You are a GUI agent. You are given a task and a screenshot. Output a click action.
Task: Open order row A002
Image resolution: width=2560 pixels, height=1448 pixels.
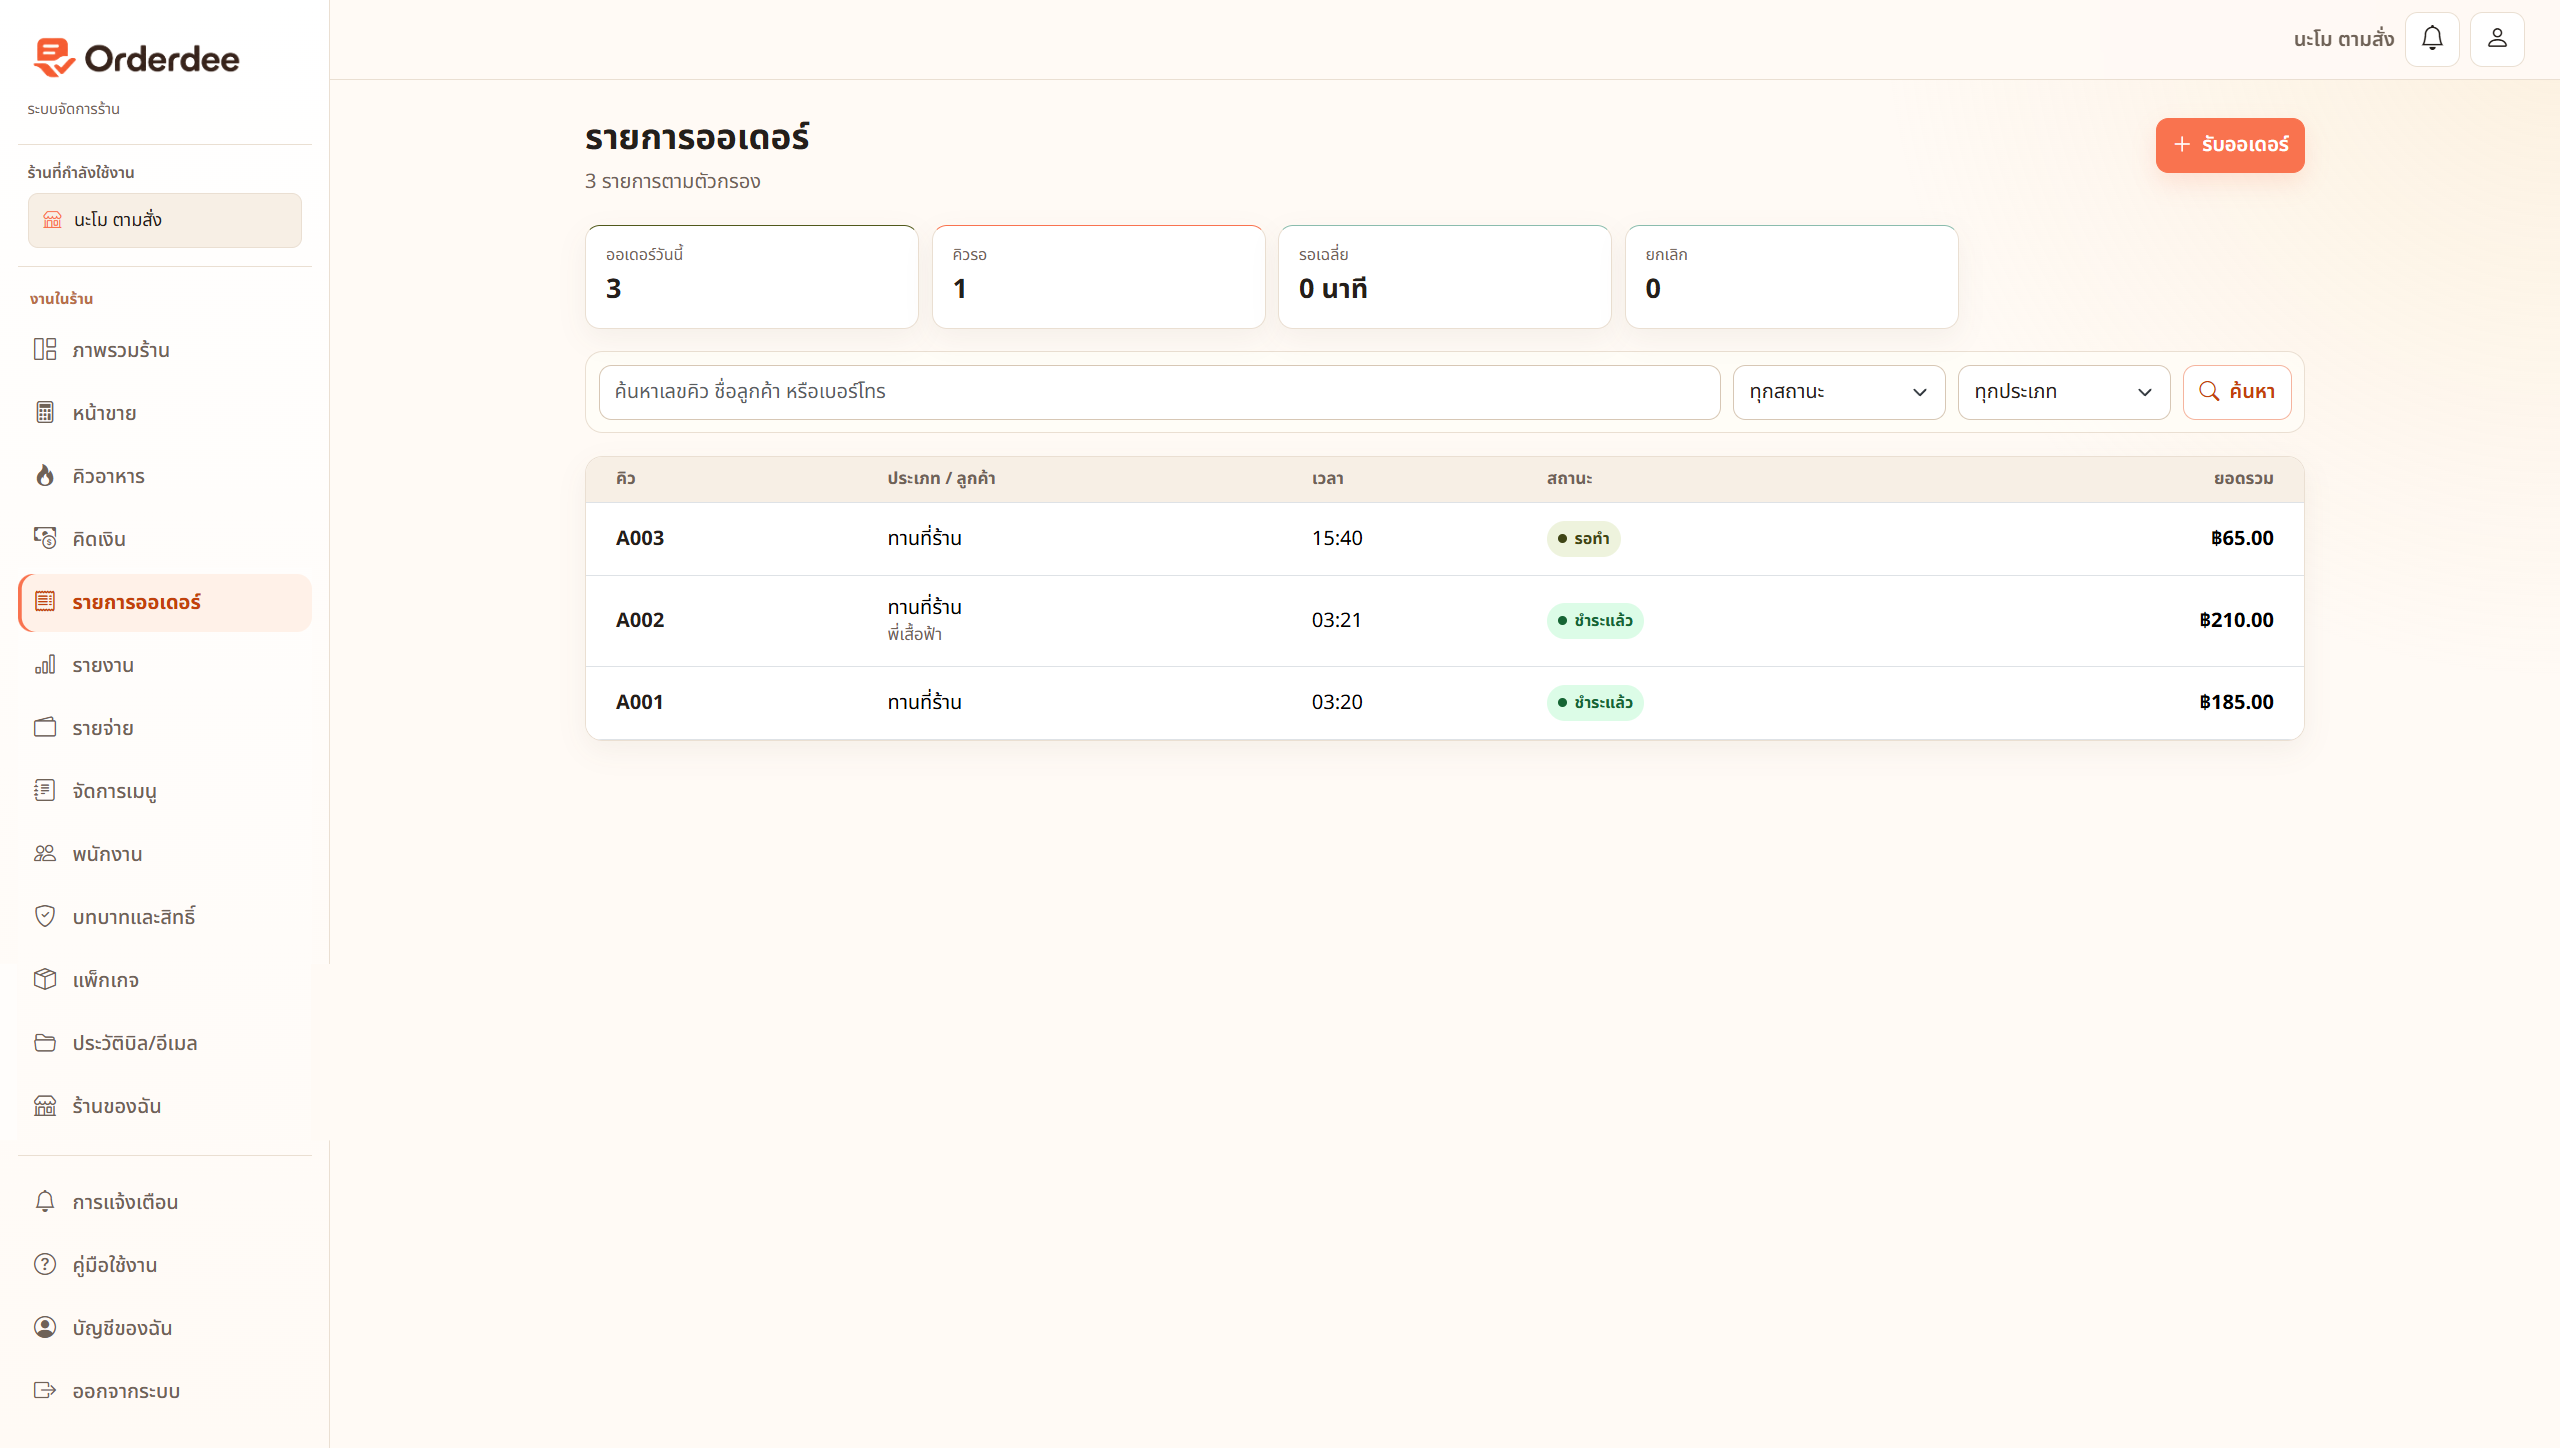[1444, 620]
